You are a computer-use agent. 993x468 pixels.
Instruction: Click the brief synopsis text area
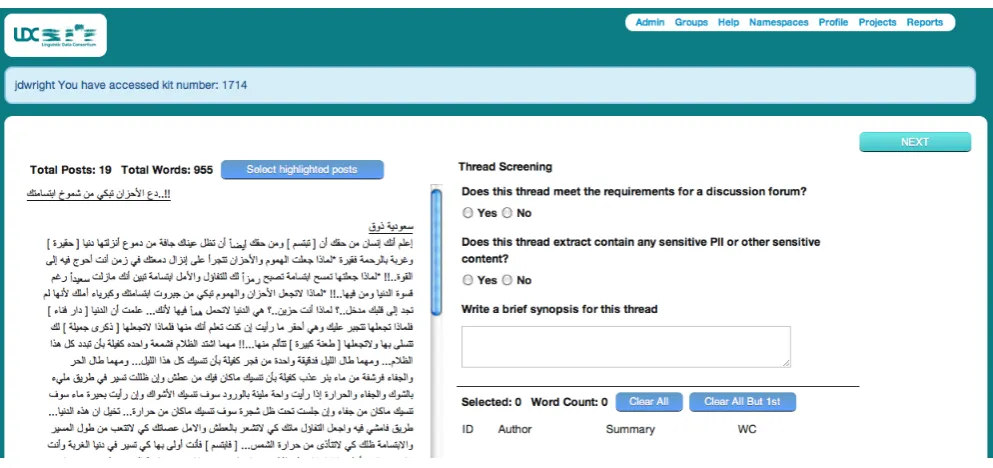[626, 346]
